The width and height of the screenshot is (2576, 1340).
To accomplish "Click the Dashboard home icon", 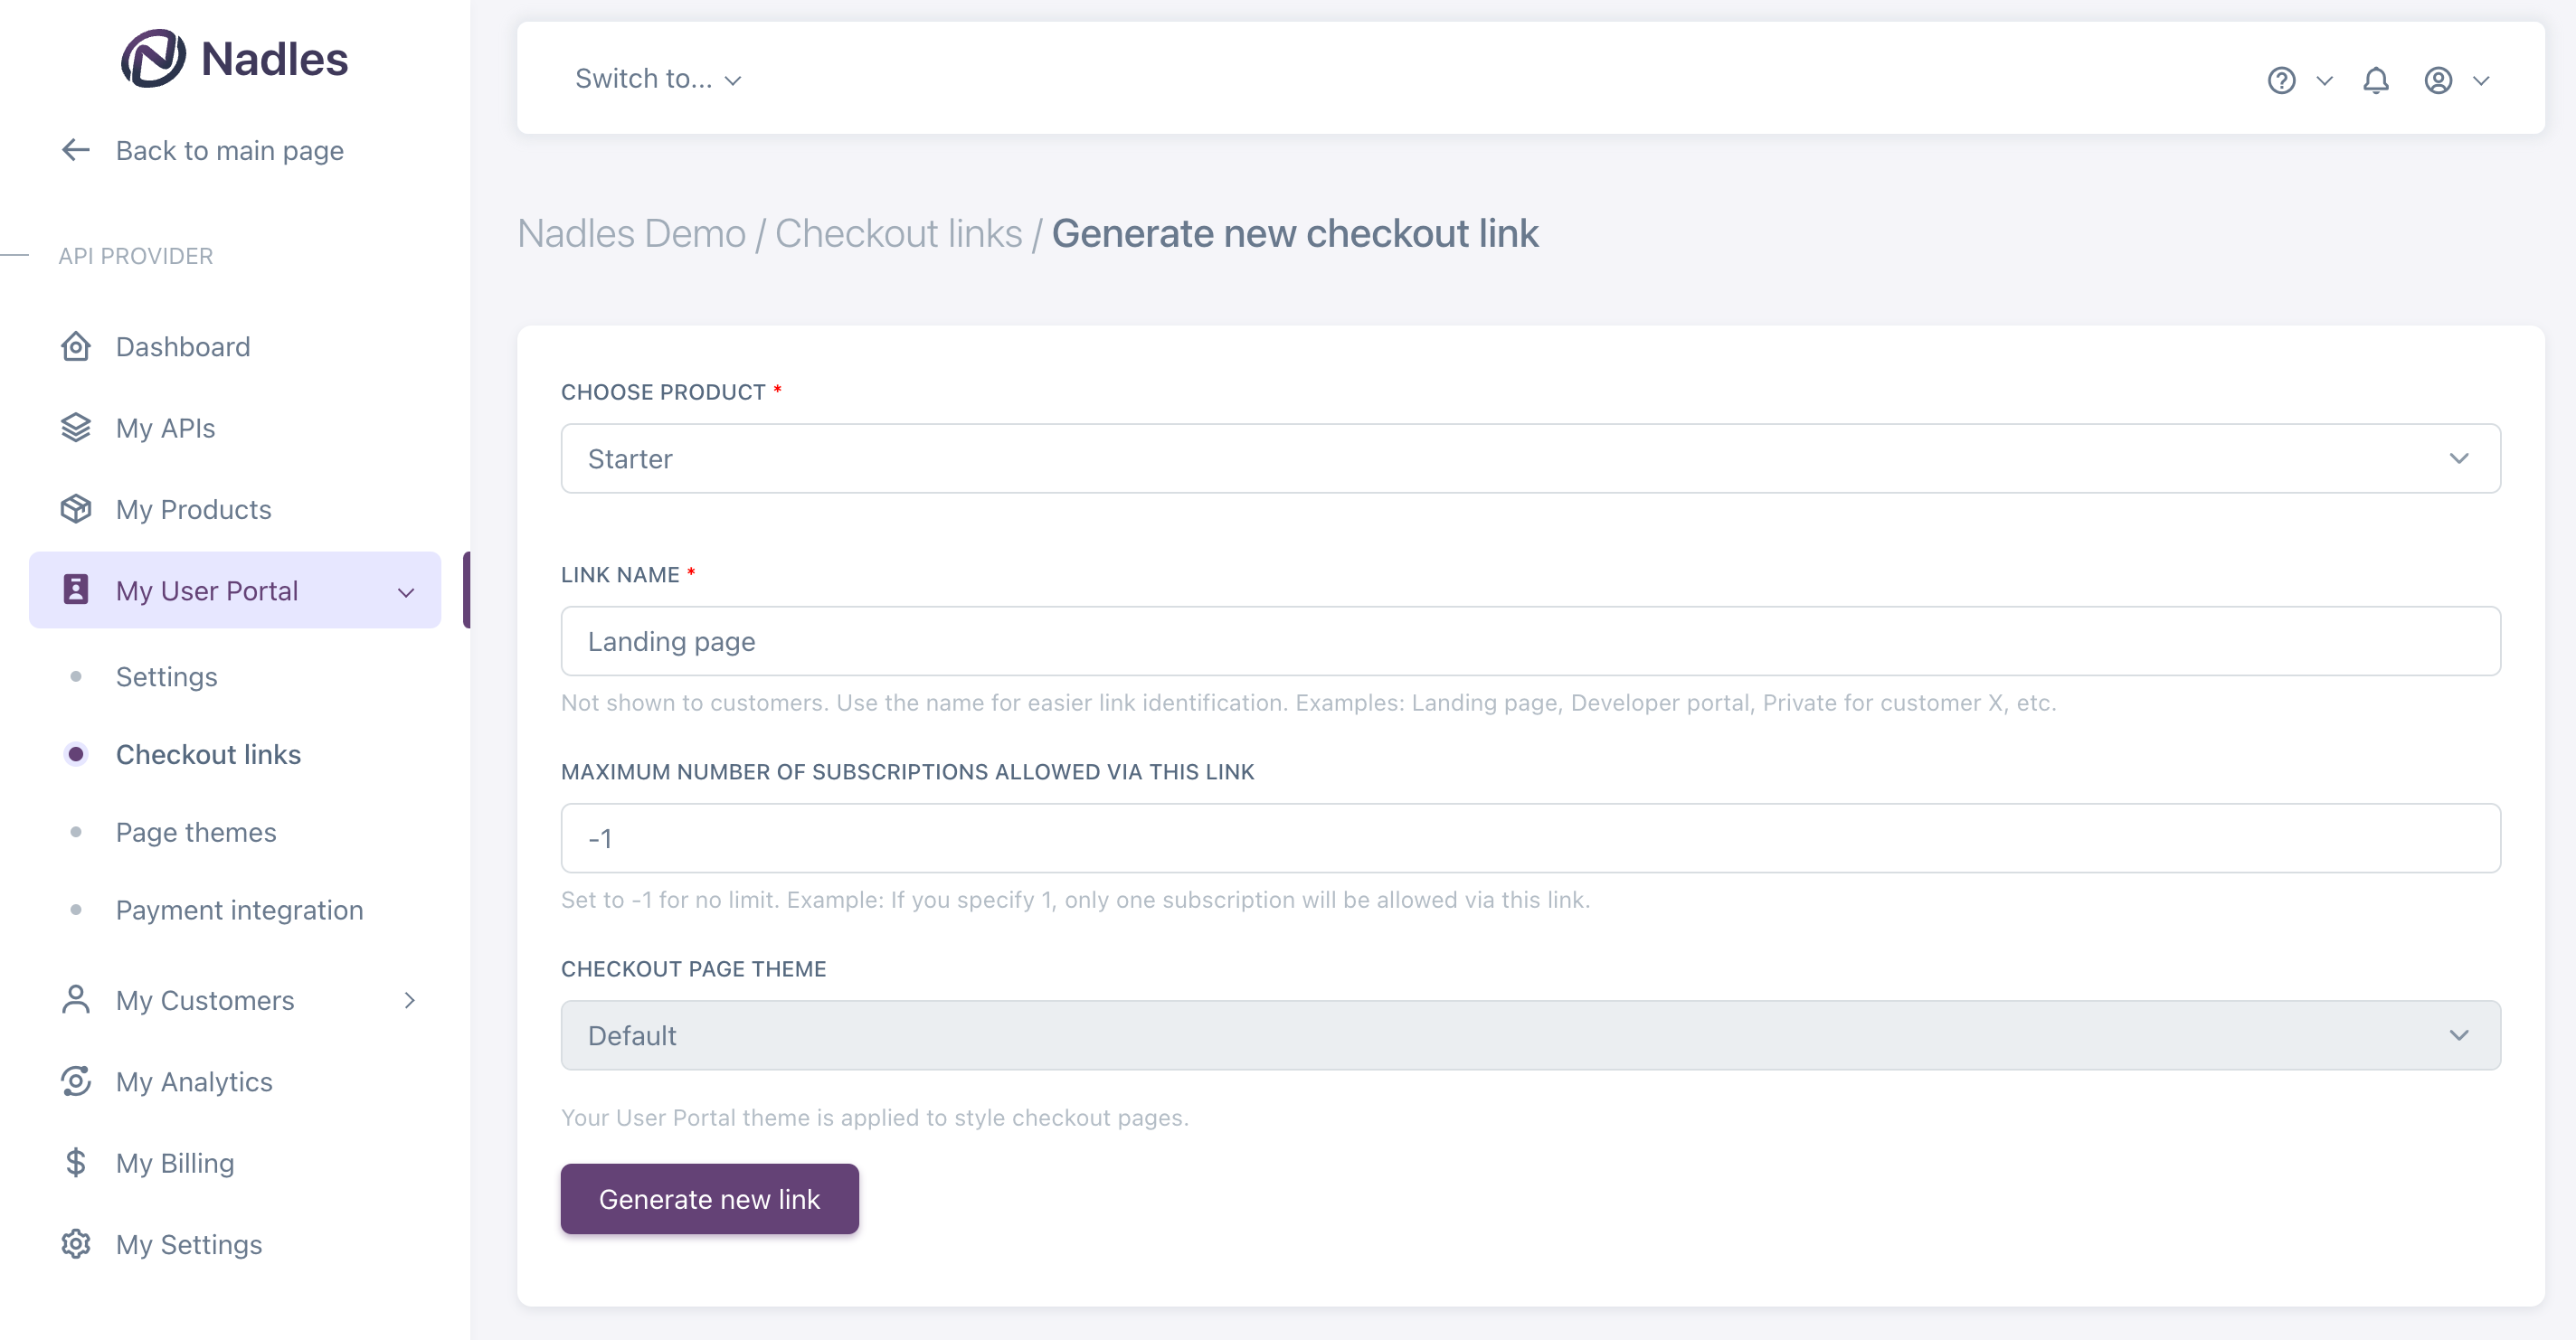I will 76,347.
